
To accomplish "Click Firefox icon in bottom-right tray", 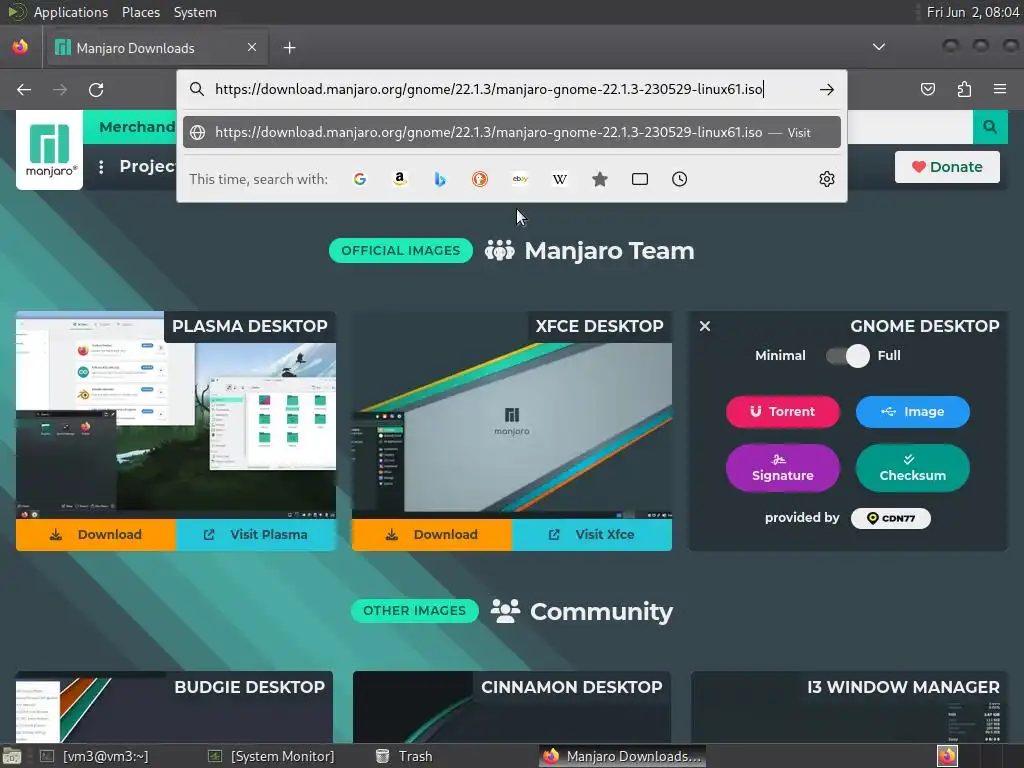I will coord(947,756).
